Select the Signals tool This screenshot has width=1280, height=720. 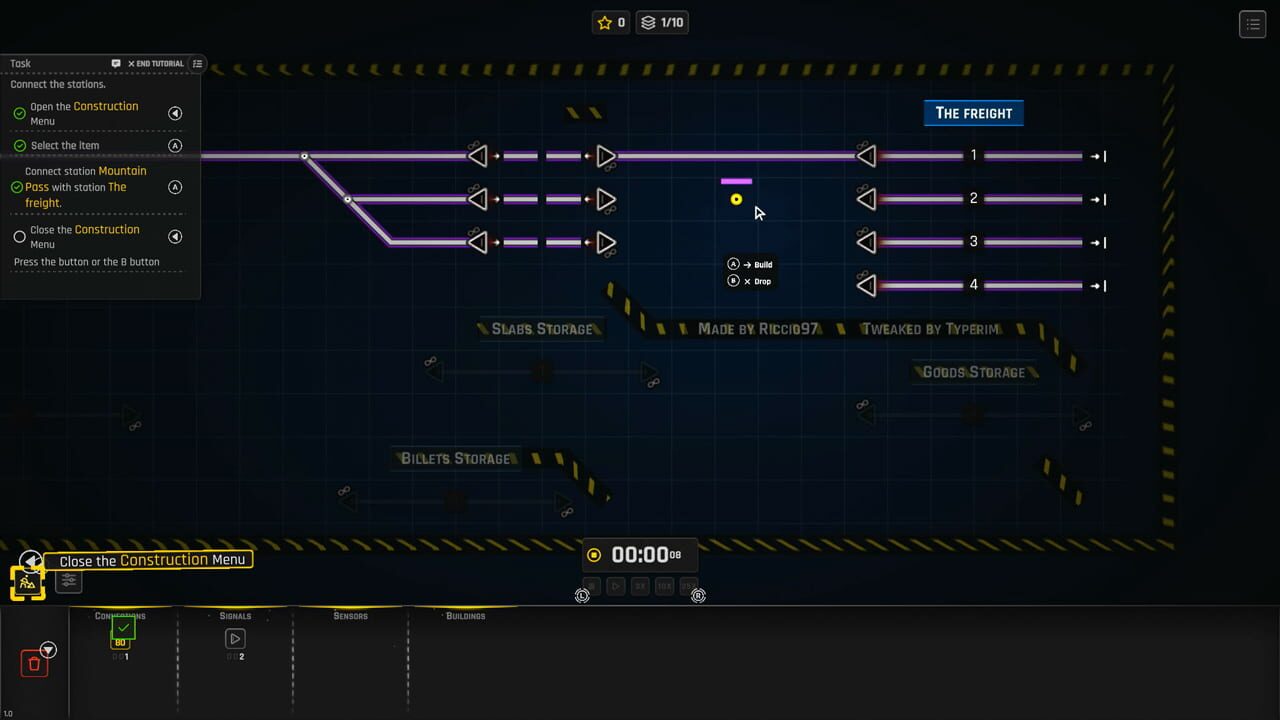point(234,637)
